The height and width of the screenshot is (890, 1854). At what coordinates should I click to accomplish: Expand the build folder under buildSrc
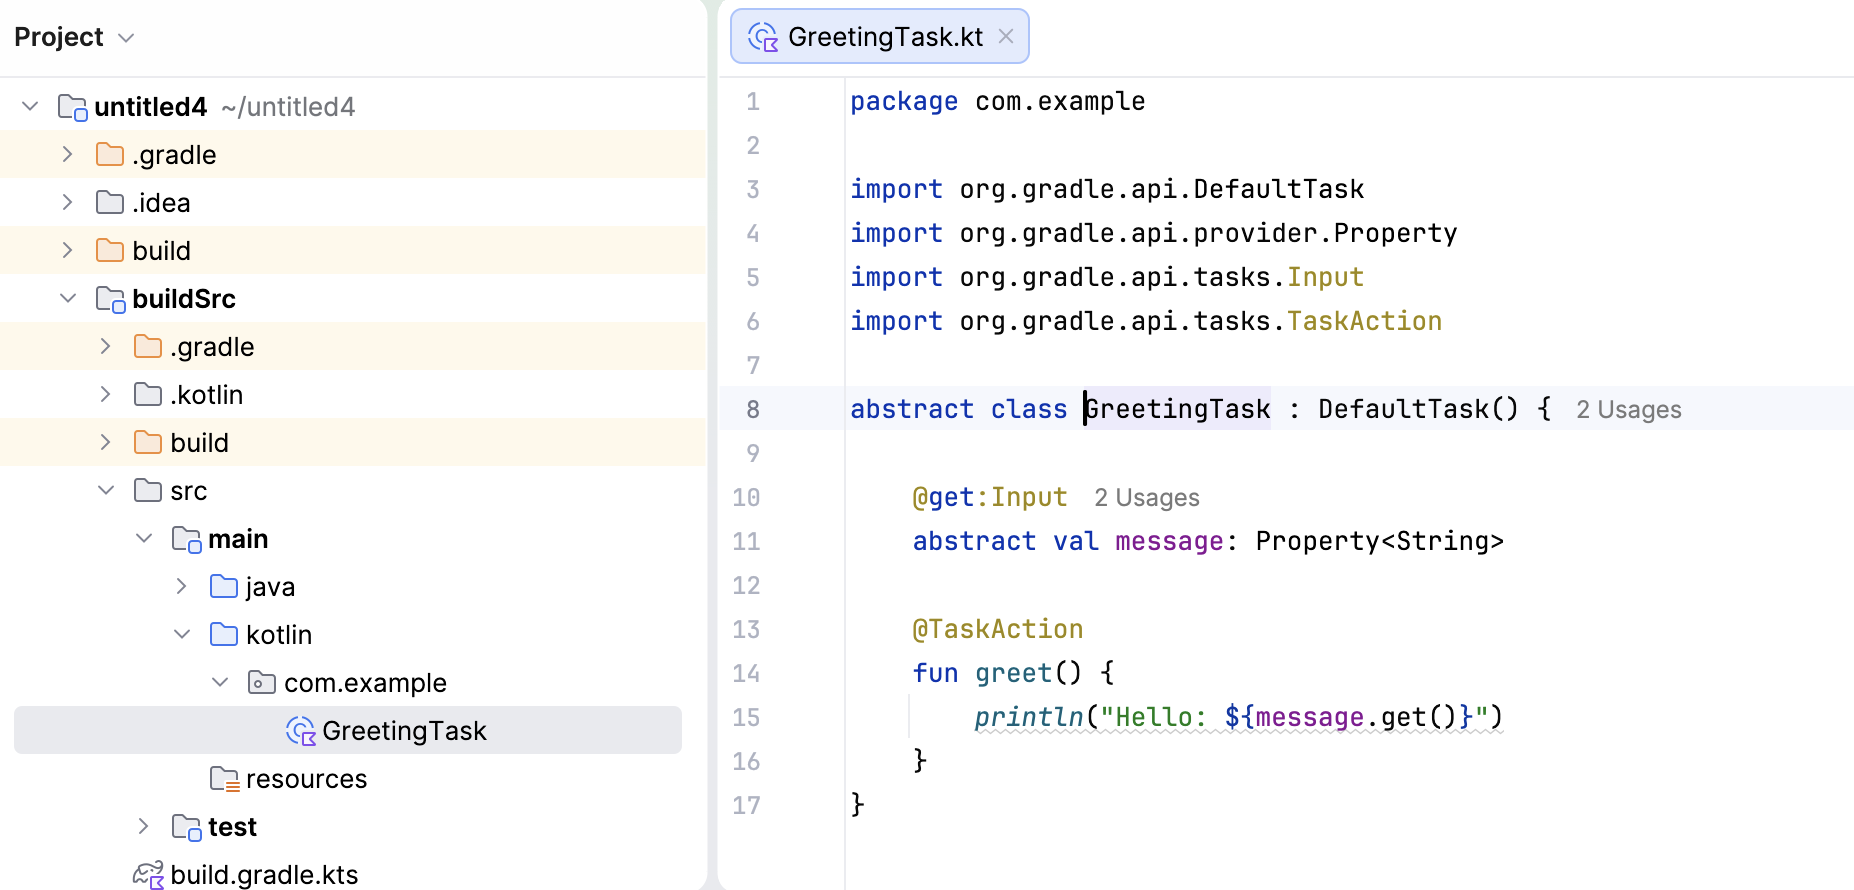tap(106, 442)
